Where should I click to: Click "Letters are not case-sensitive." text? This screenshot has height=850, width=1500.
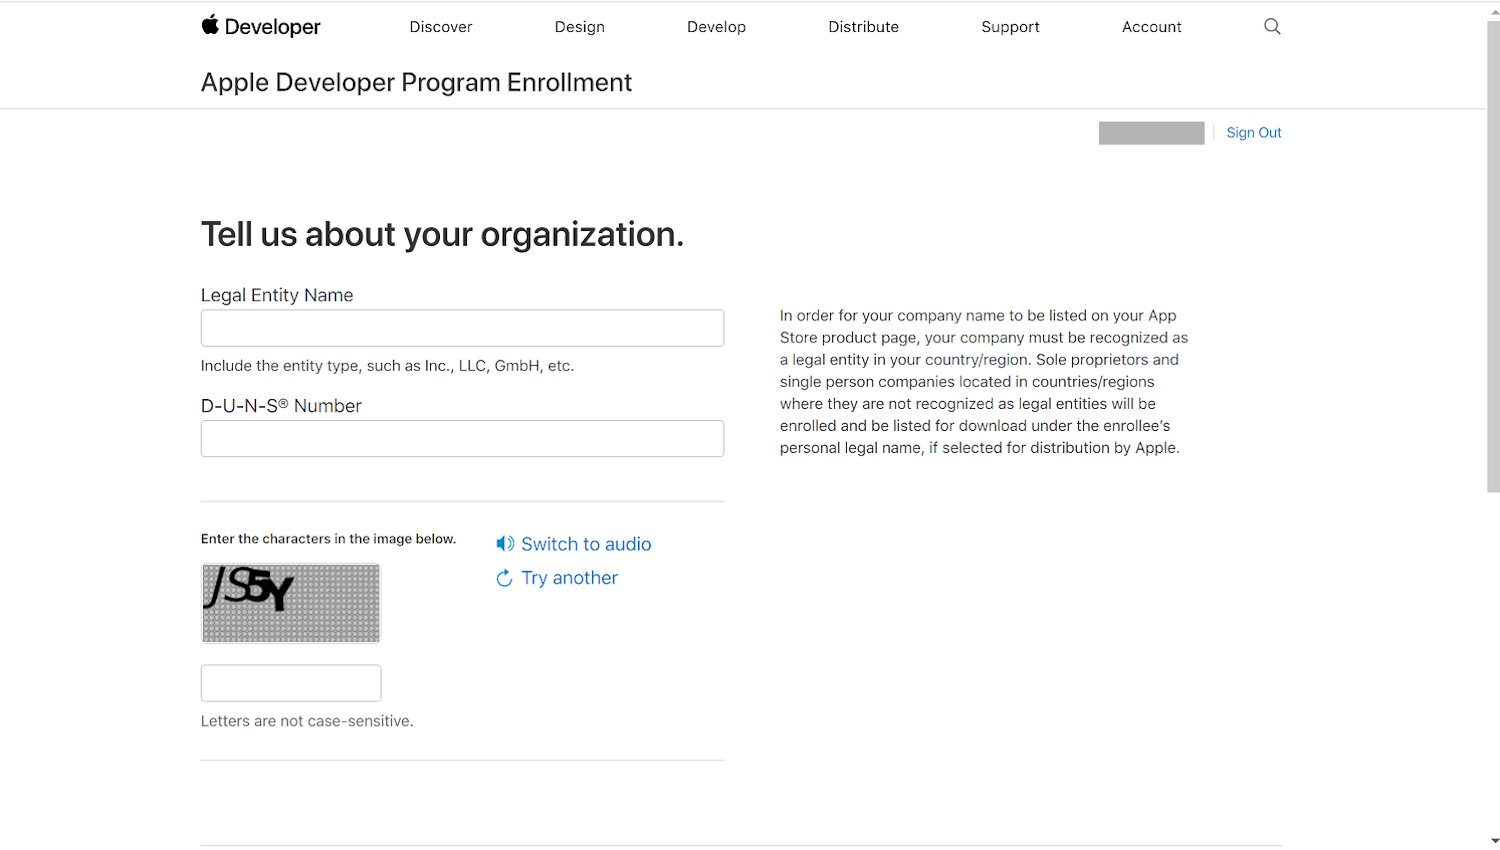point(307,721)
